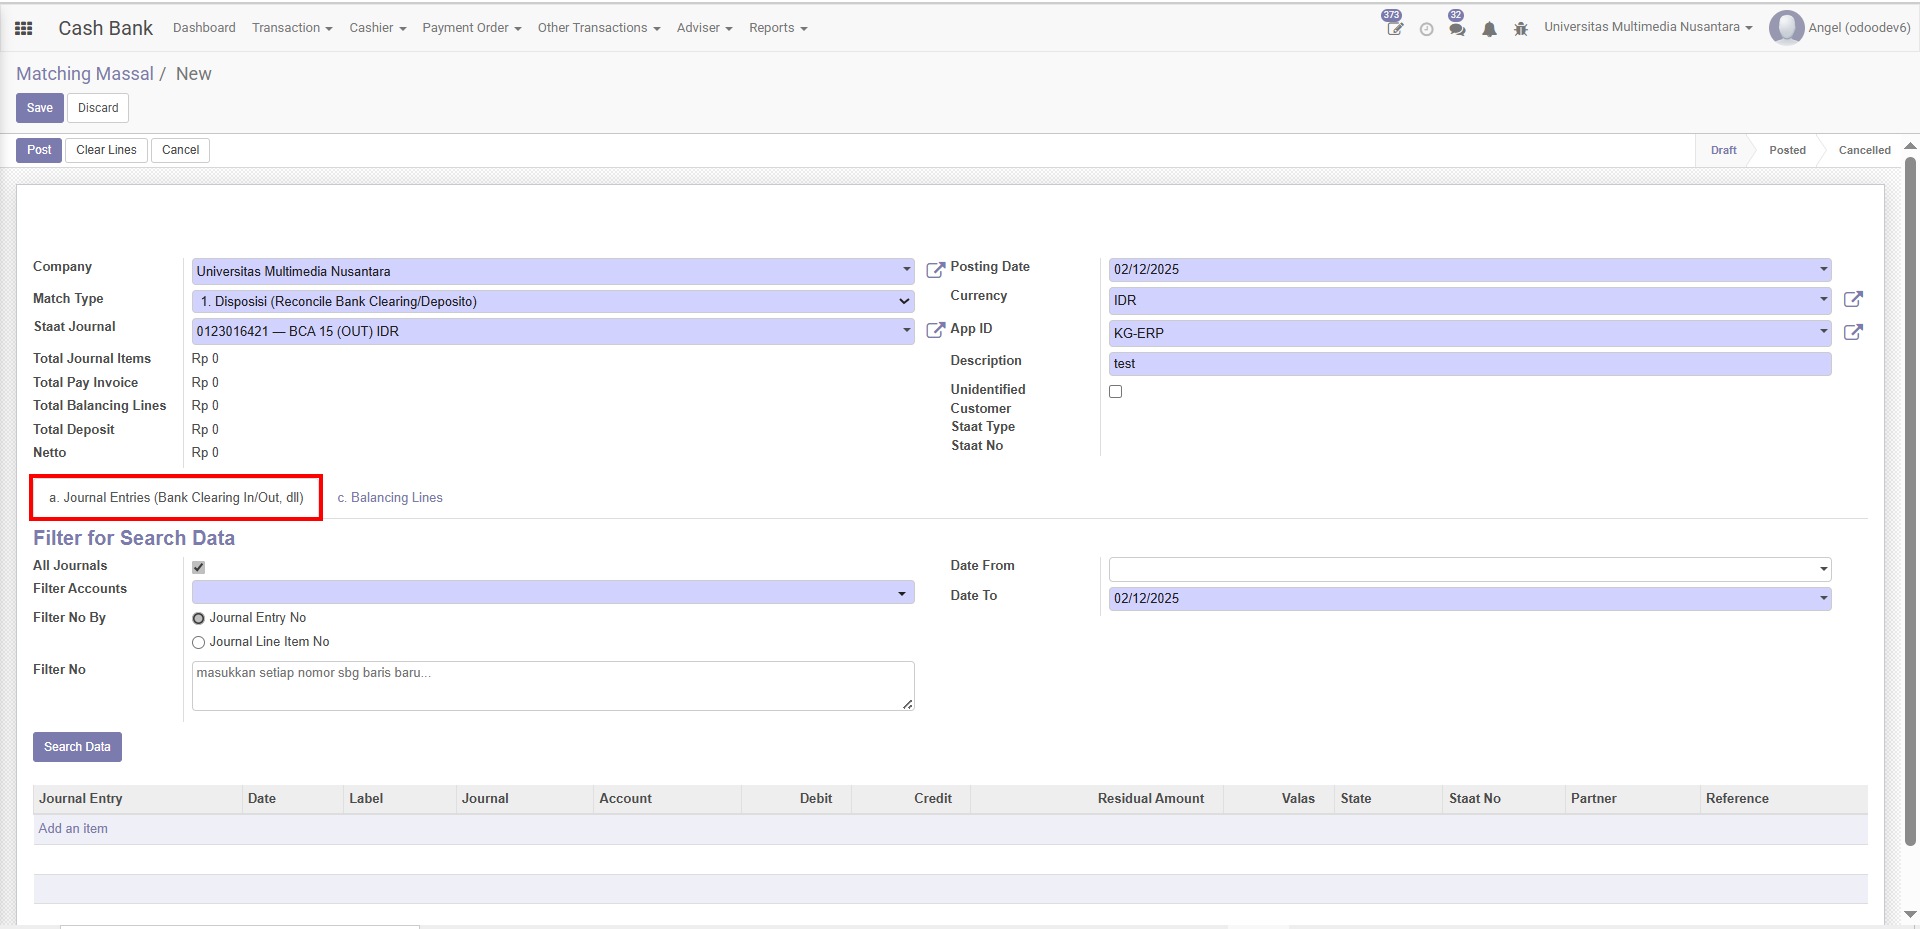This screenshot has height=929, width=1920.
Task: Open the debug bug icon
Action: (x=1520, y=29)
